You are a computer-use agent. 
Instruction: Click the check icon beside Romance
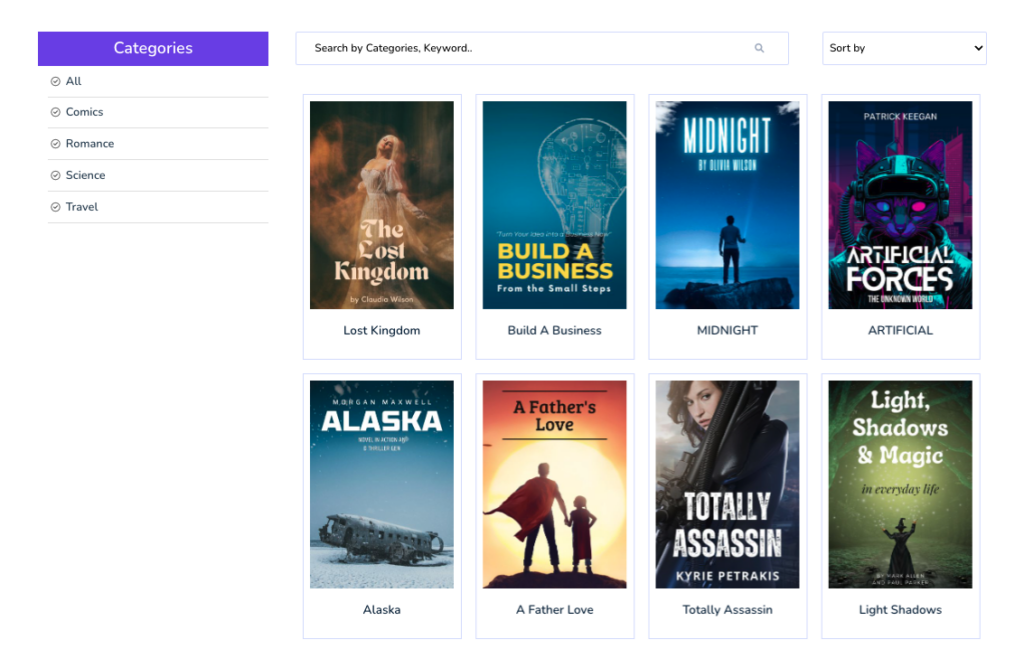(x=56, y=144)
